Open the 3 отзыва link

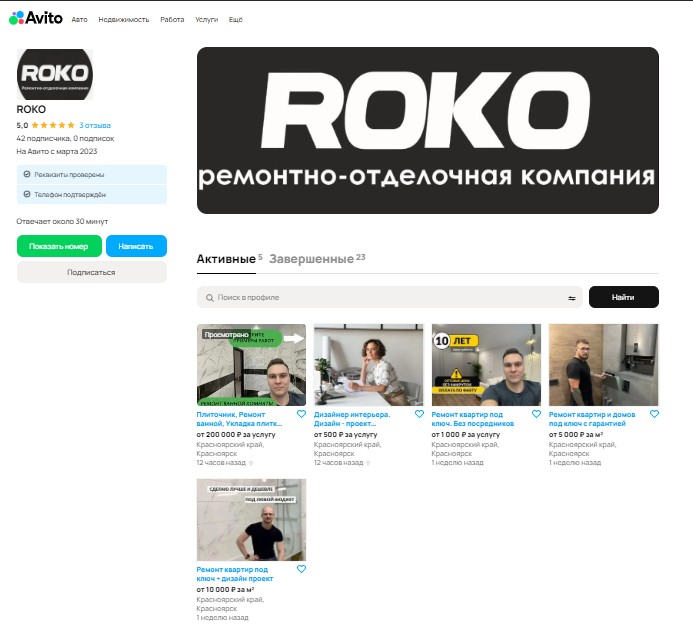point(95,125)
